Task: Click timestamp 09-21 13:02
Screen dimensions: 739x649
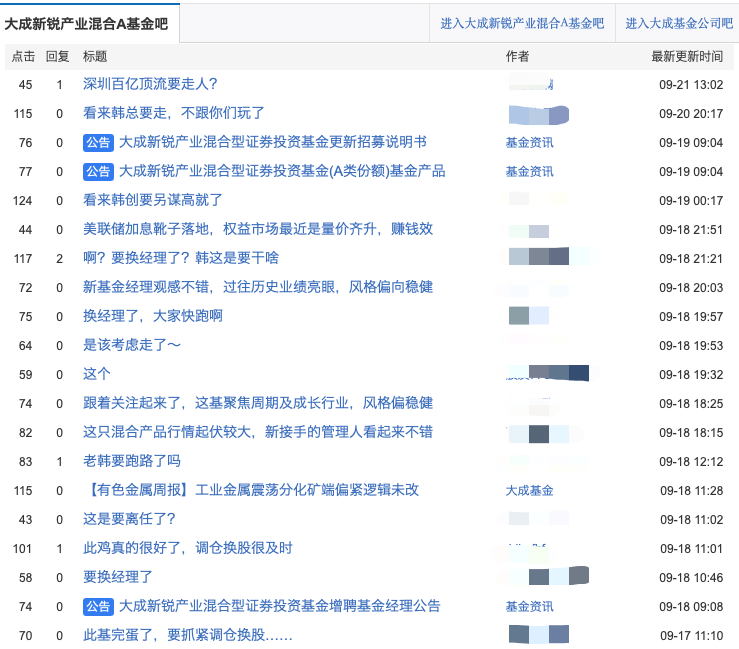Action: coord(691,85)
